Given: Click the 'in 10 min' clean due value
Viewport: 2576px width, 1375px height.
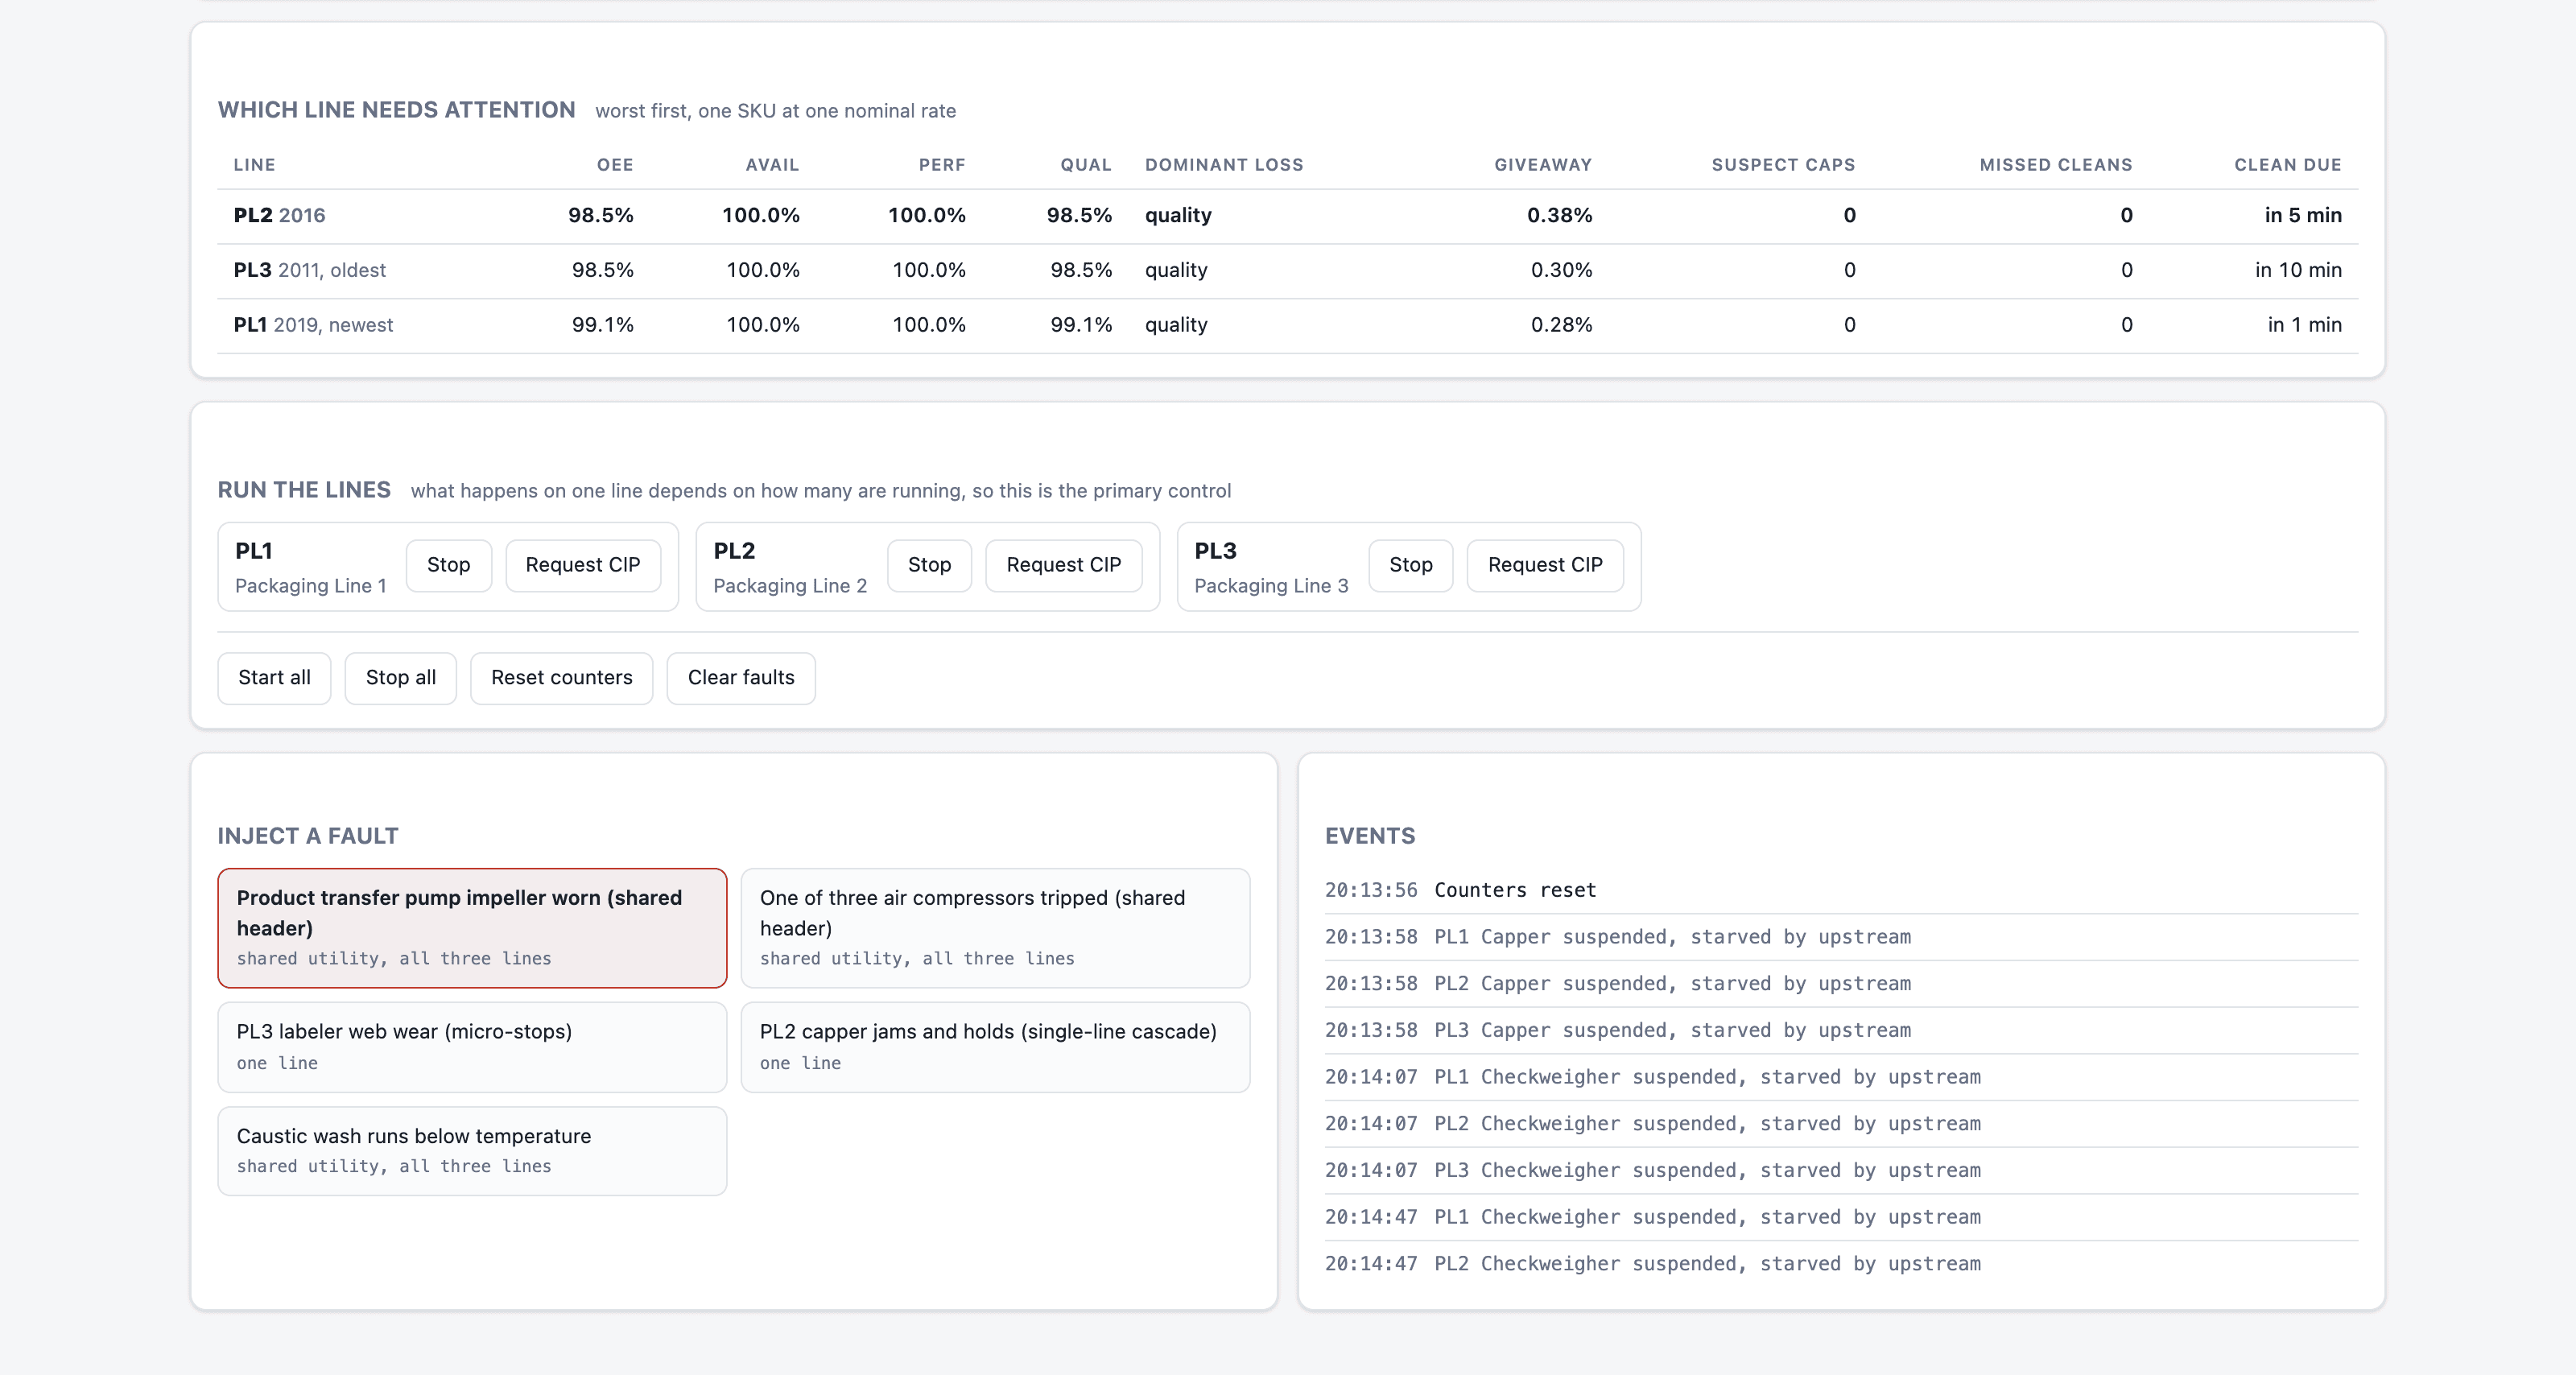Looking at the screenshot, I should pyautogui.click(x=2298, y=271).
